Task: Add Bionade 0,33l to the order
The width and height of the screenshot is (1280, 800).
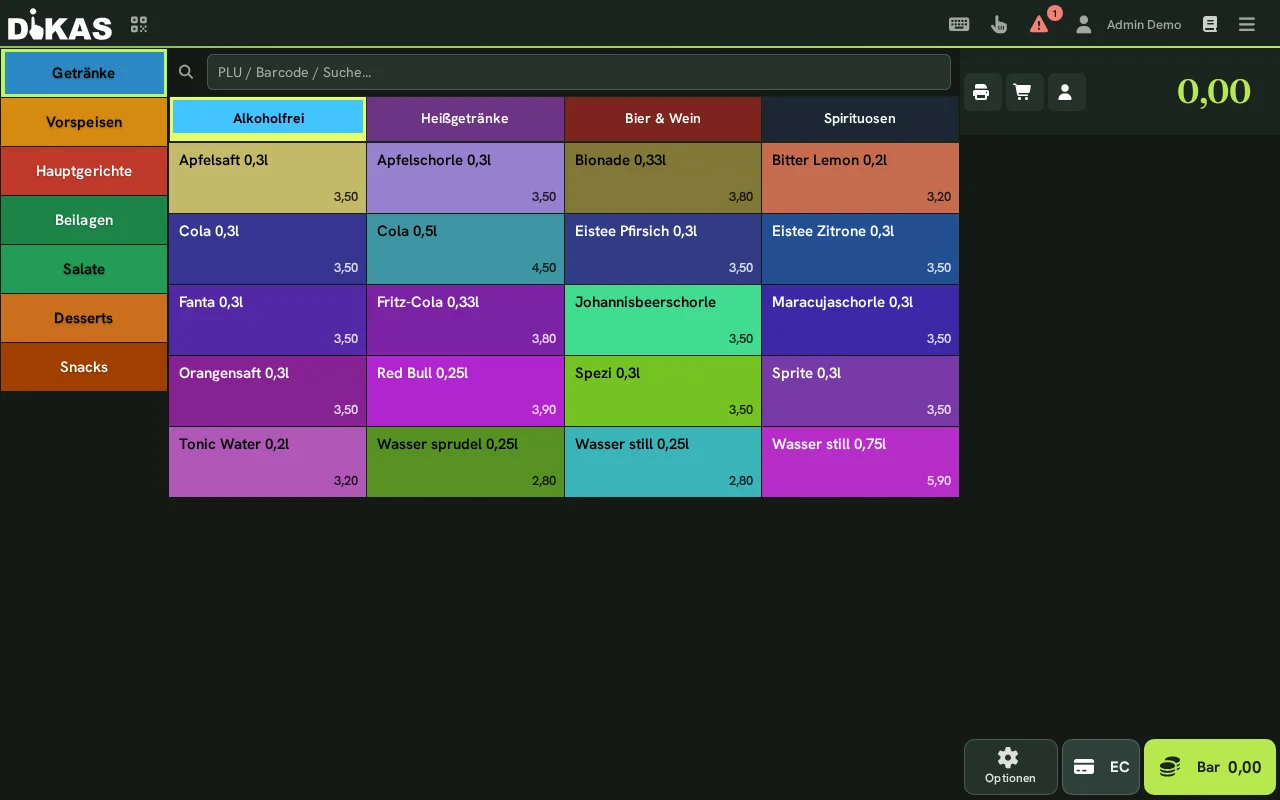Action: point(663,178)
